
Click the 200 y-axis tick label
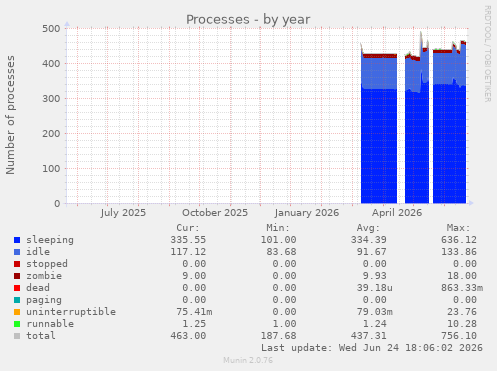pyautogui.click(x=51, y=134)
